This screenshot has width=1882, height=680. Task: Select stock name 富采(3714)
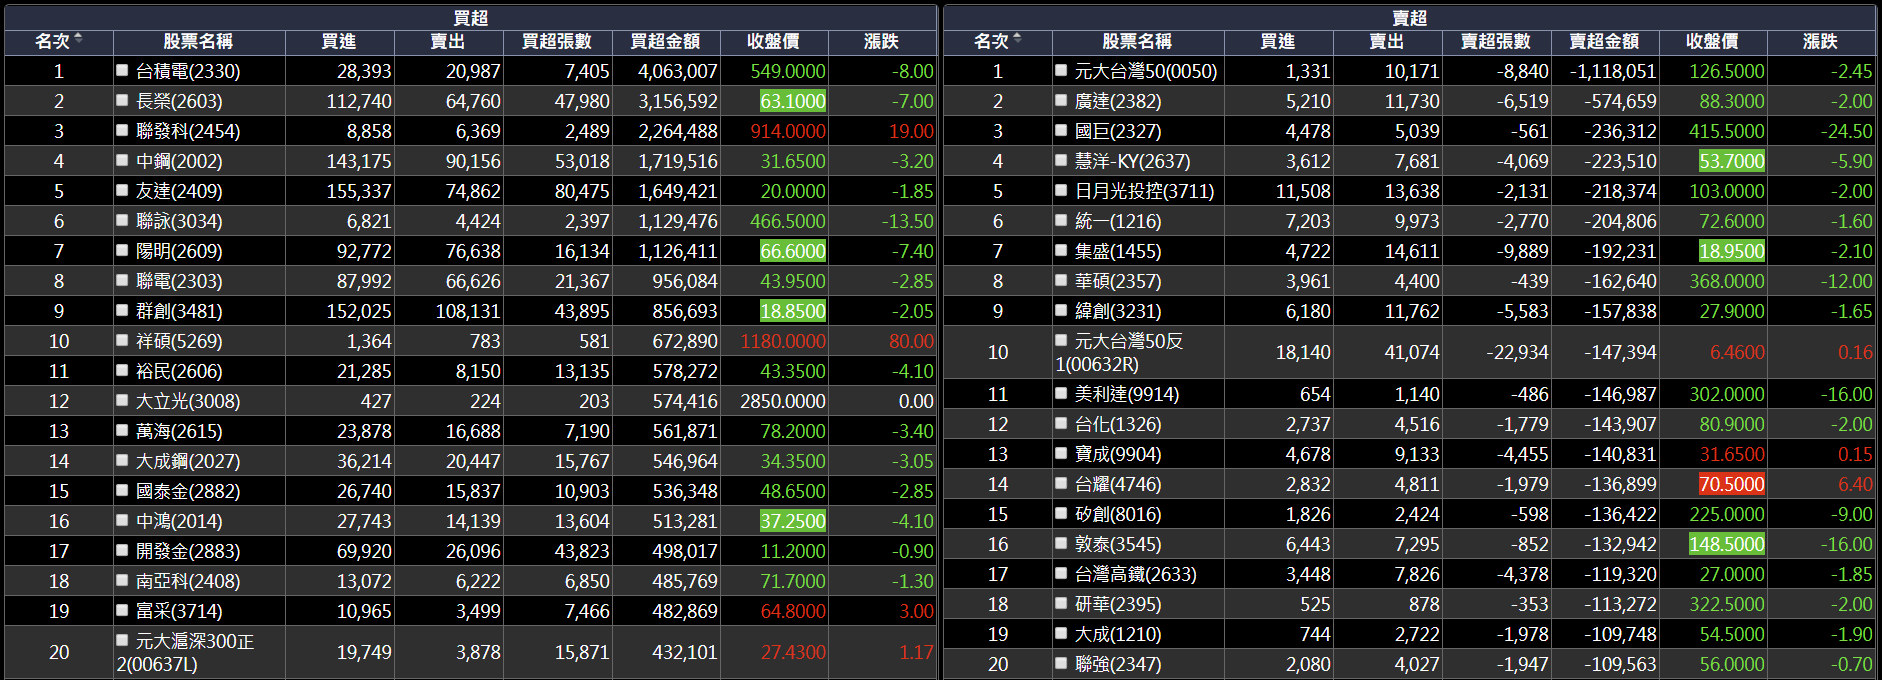tap(179, 611)
